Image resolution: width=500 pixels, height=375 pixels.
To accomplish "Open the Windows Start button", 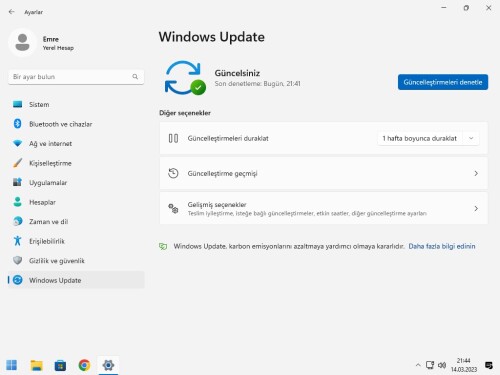I will (12, 365).
